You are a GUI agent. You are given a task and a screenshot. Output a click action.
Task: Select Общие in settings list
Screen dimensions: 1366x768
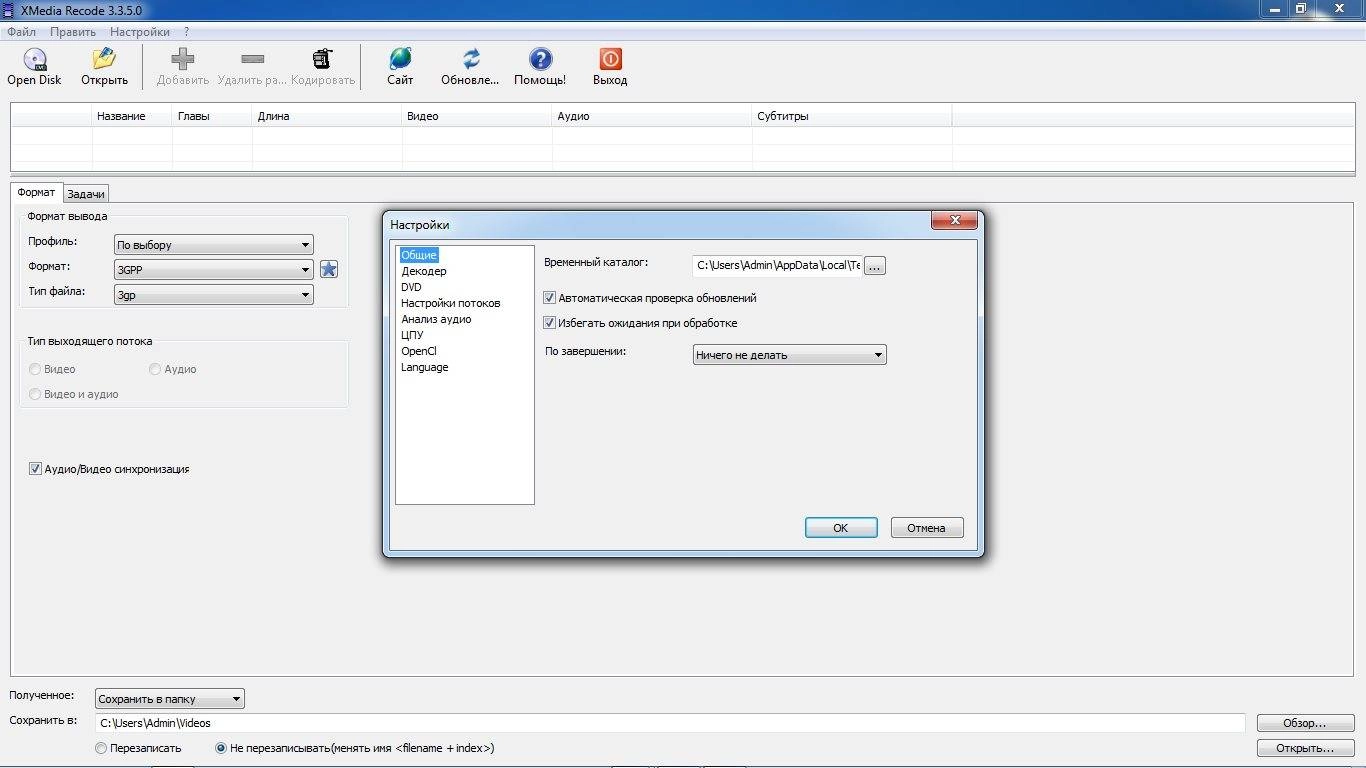click(x=419, y=255)
